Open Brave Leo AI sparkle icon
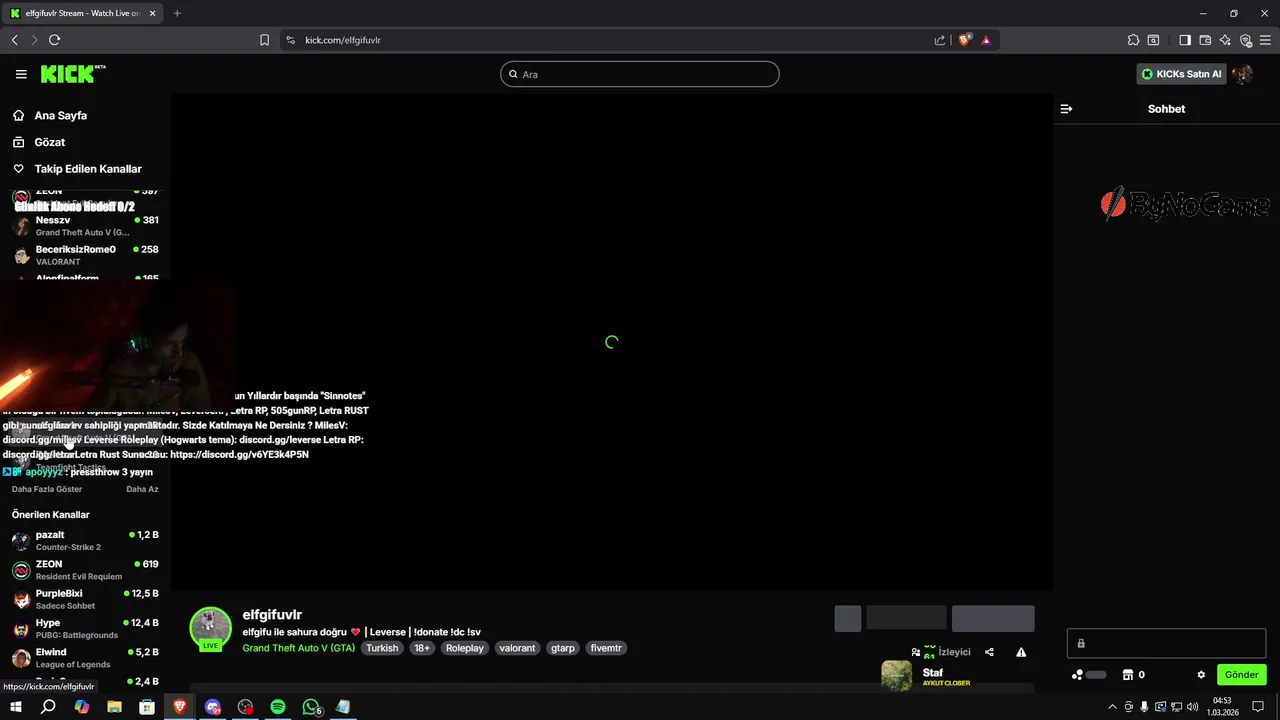 click(x=1225, y=40)
